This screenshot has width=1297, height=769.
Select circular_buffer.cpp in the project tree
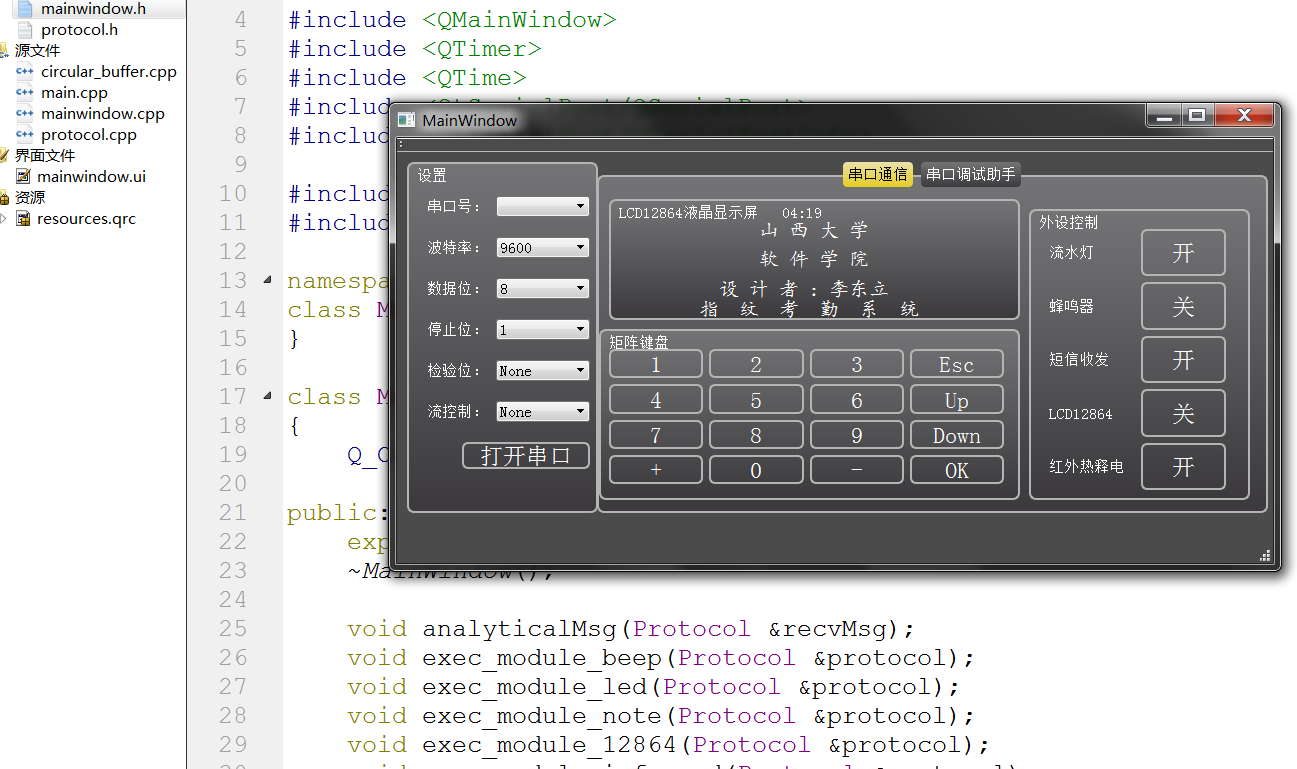click(109, 72)
